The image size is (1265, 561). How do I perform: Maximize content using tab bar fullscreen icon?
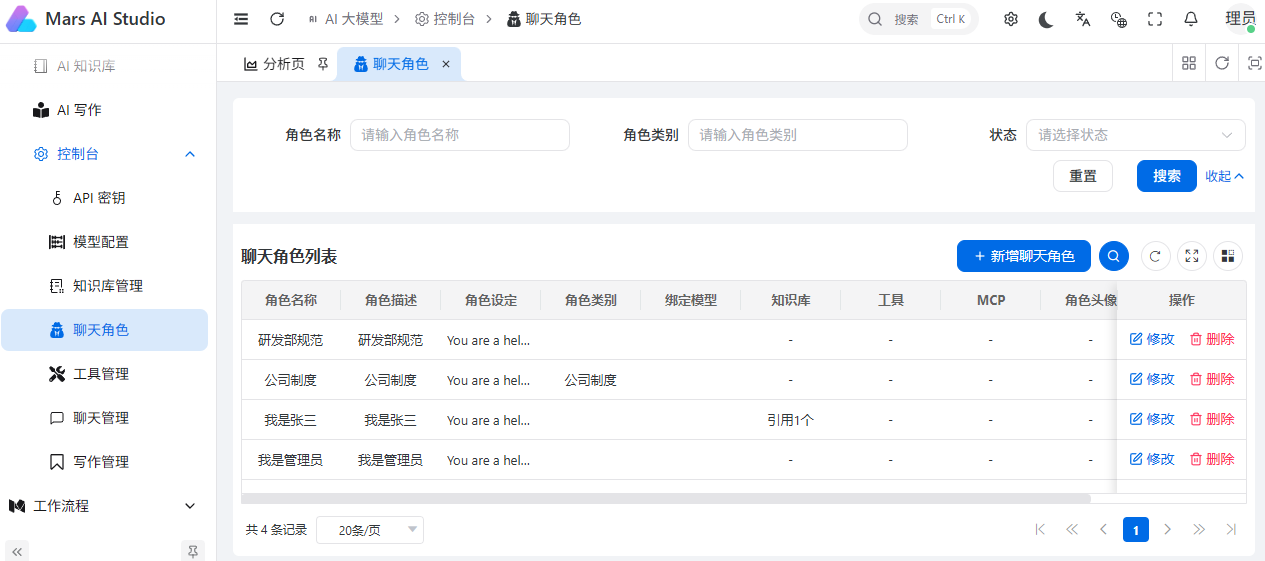1254,63
